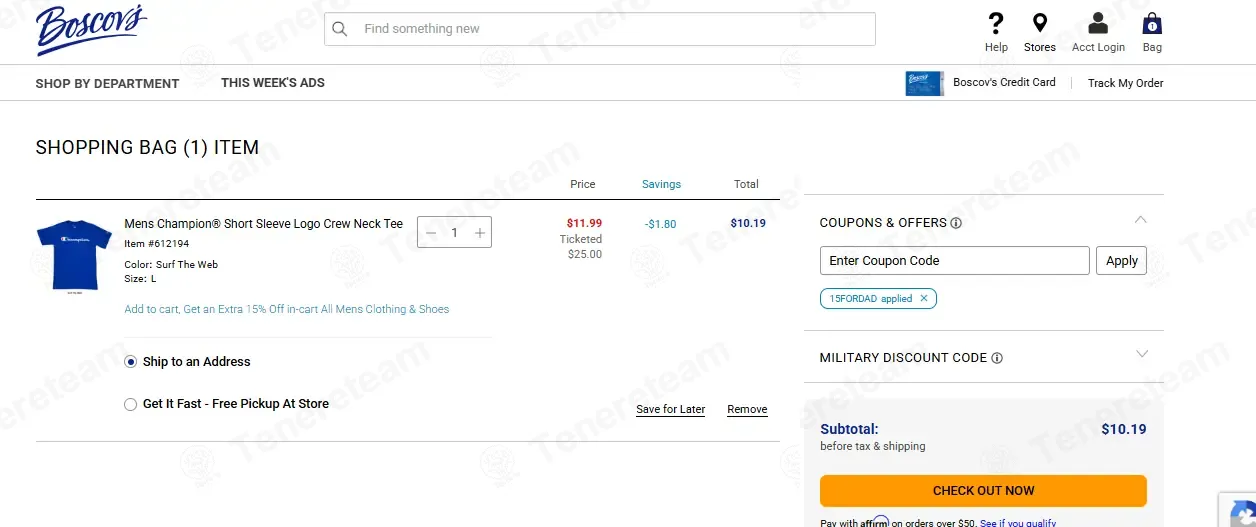
Task: Decrease item quantity with the minus button
Action: (431, 233)
